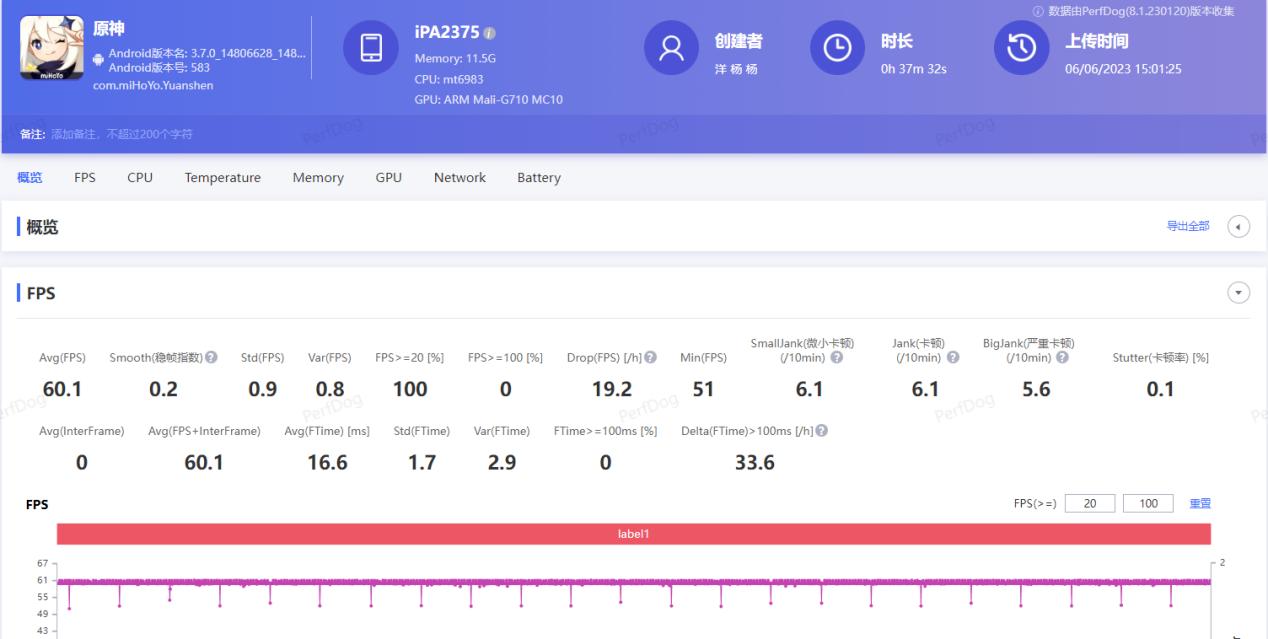The height and width of the screenshot is (639, 1268).
Task: Collapse the overview panel side arrow
Action: (1238, 227)
